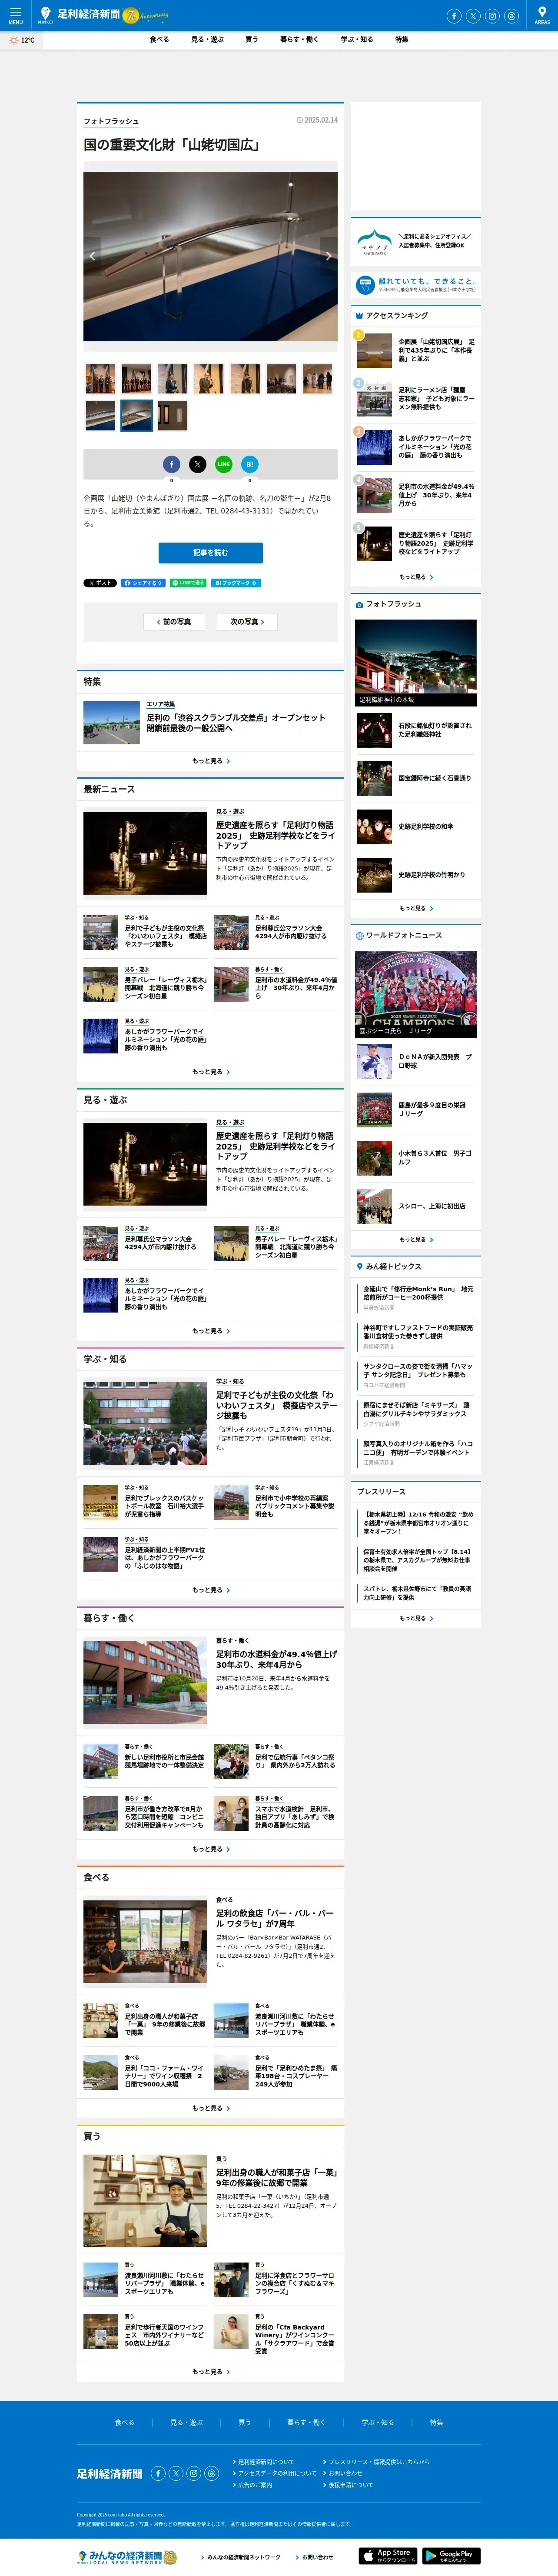Open footer link 広告のご案内
Image resolution: width=558 pixels, height=2576 pixels.
click(255, 2485)
